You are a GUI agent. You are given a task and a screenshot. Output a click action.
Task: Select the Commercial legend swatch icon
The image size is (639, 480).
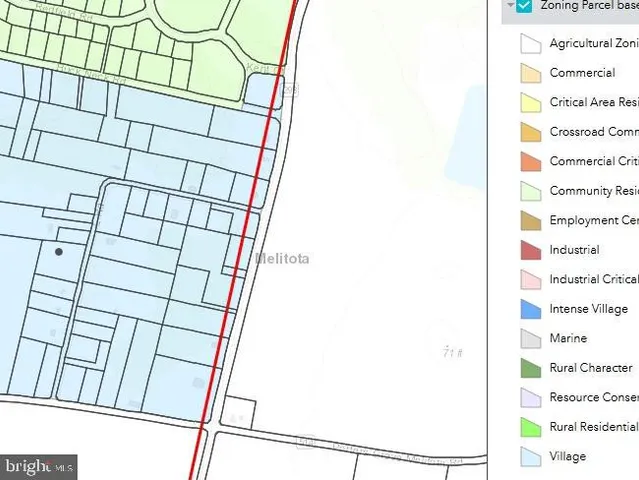[530, 73]
